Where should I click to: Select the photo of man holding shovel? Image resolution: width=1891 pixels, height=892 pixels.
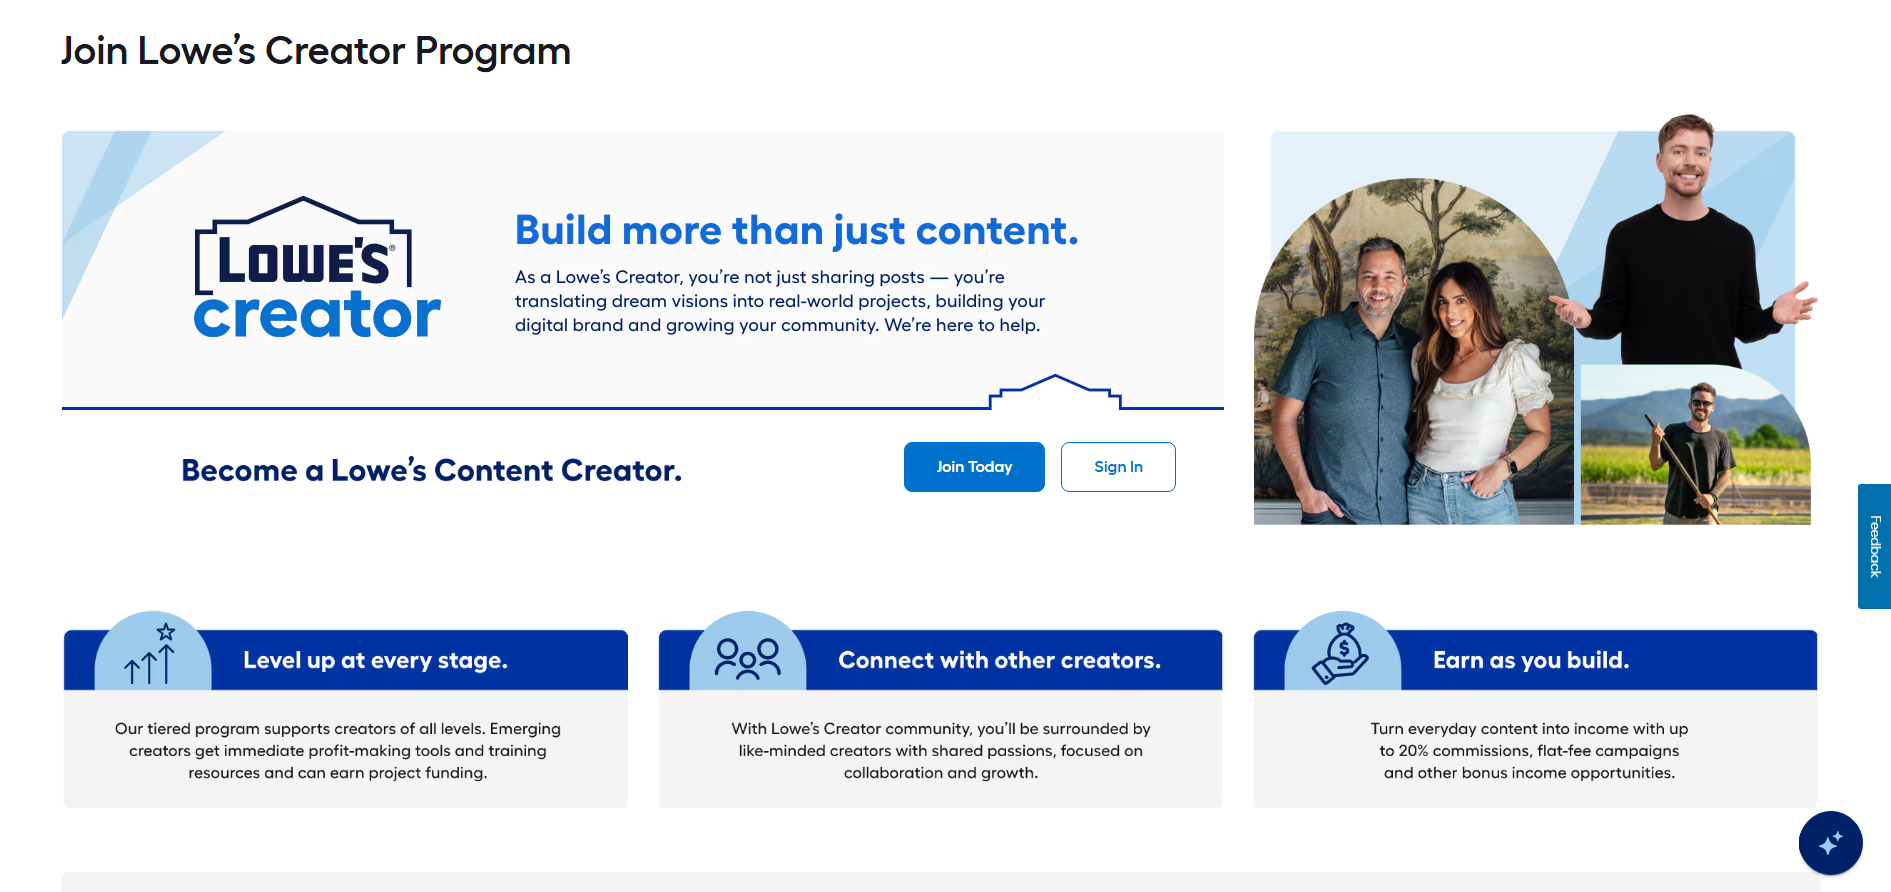1694,450
